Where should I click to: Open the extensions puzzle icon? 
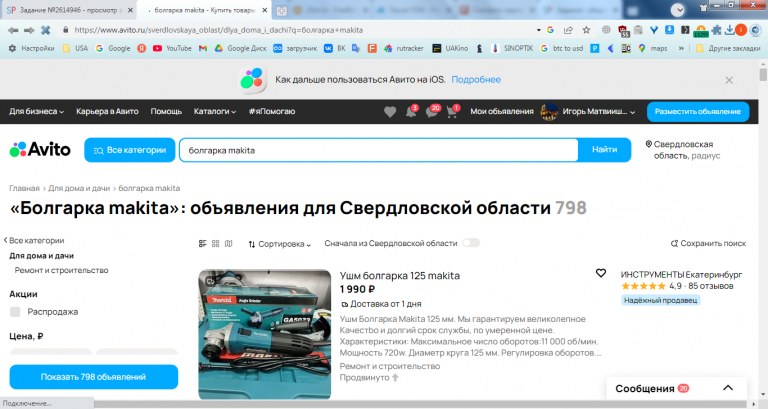pos(717,30)
